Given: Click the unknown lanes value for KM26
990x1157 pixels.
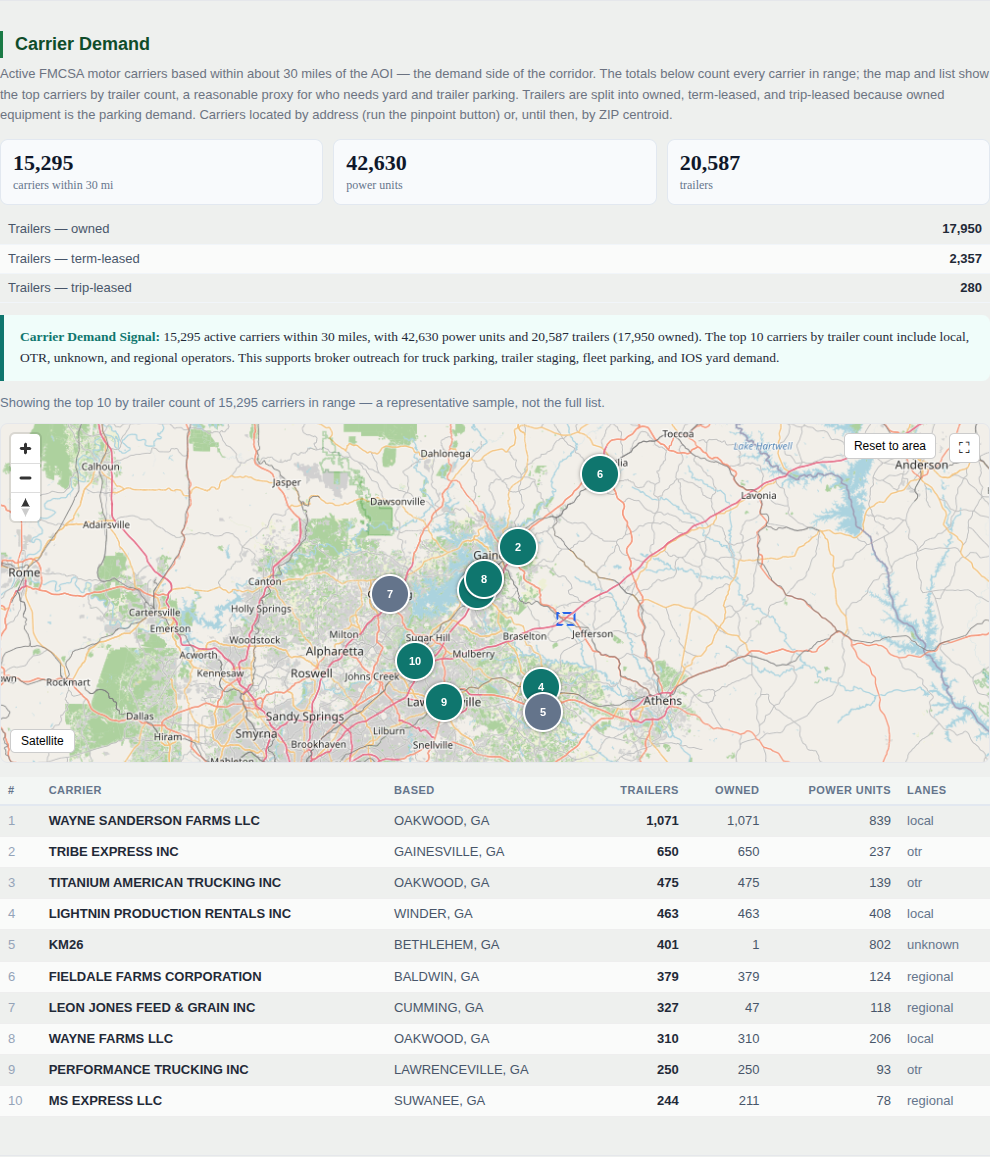Looking at the screenshot, I should coord(932,944).
